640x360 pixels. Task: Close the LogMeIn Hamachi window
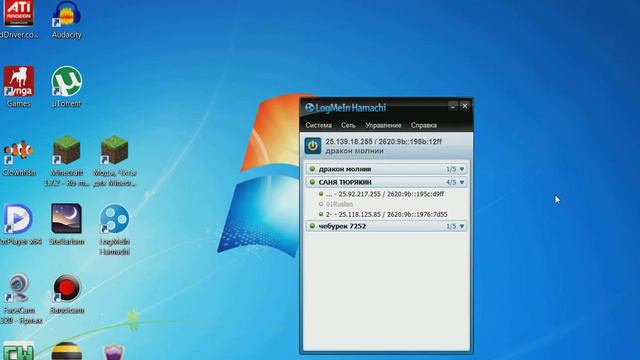(x=464, y=106)
